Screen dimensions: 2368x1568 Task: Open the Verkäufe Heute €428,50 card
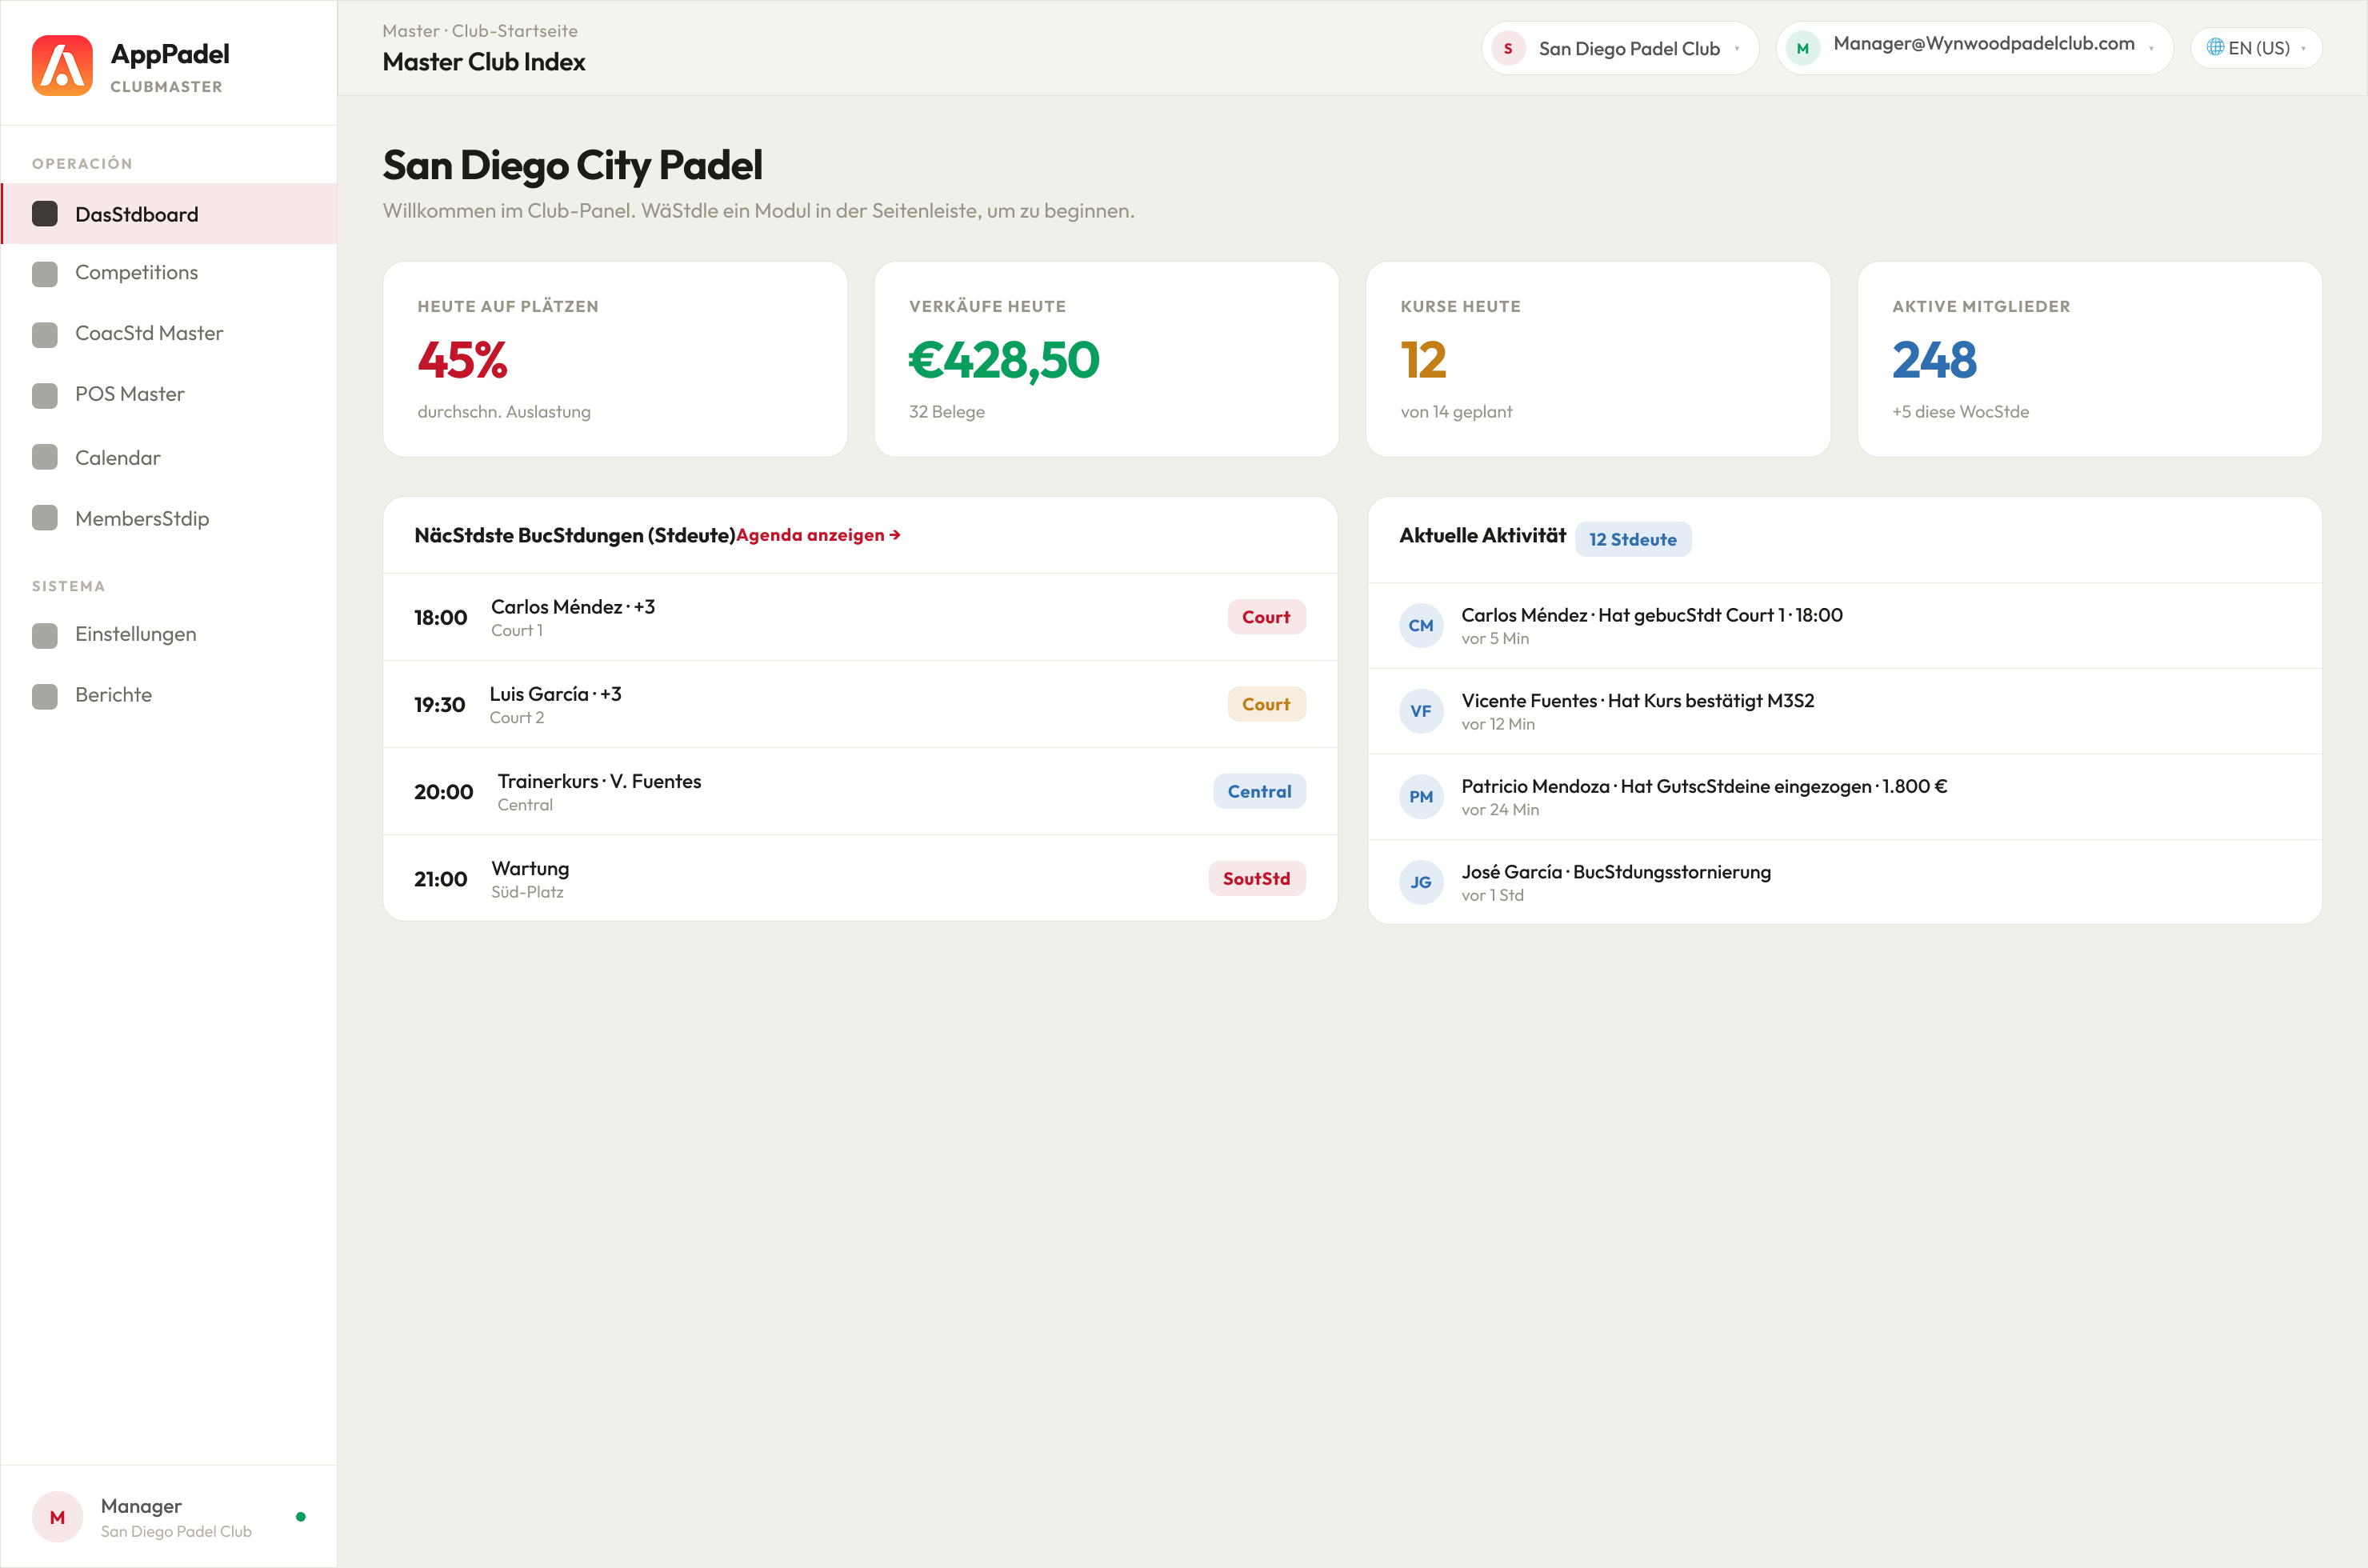tap(1106, 359)
